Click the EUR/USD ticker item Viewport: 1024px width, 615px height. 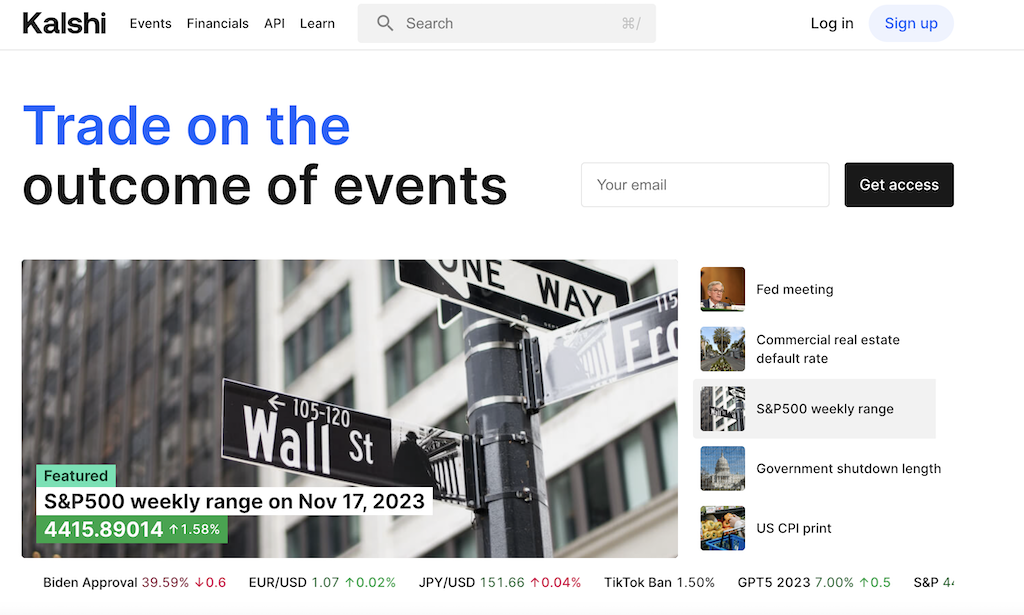point(322,582)
